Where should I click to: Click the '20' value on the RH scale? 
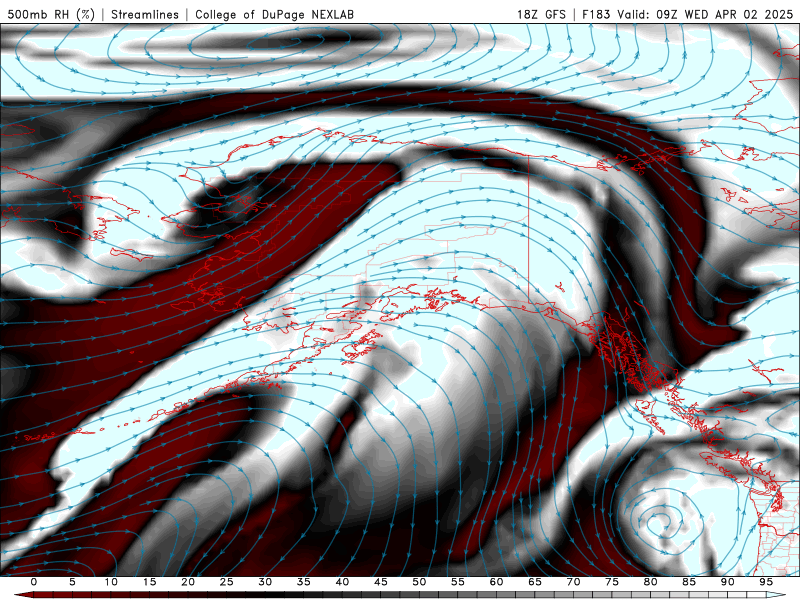[x=188, y=582]
